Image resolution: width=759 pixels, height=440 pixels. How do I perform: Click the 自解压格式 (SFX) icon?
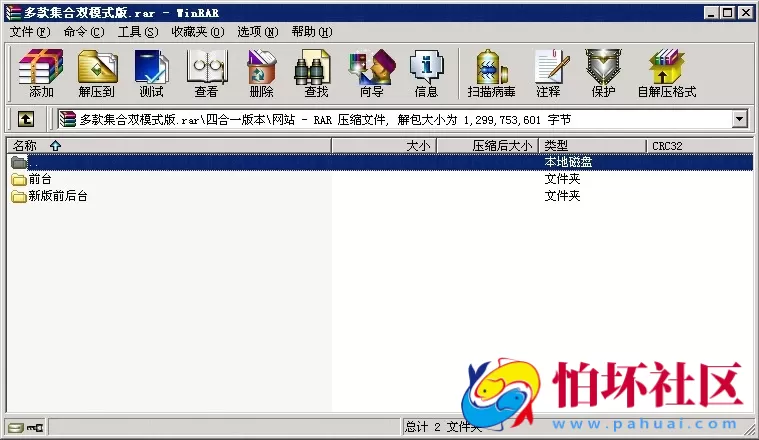pos(667,73)
